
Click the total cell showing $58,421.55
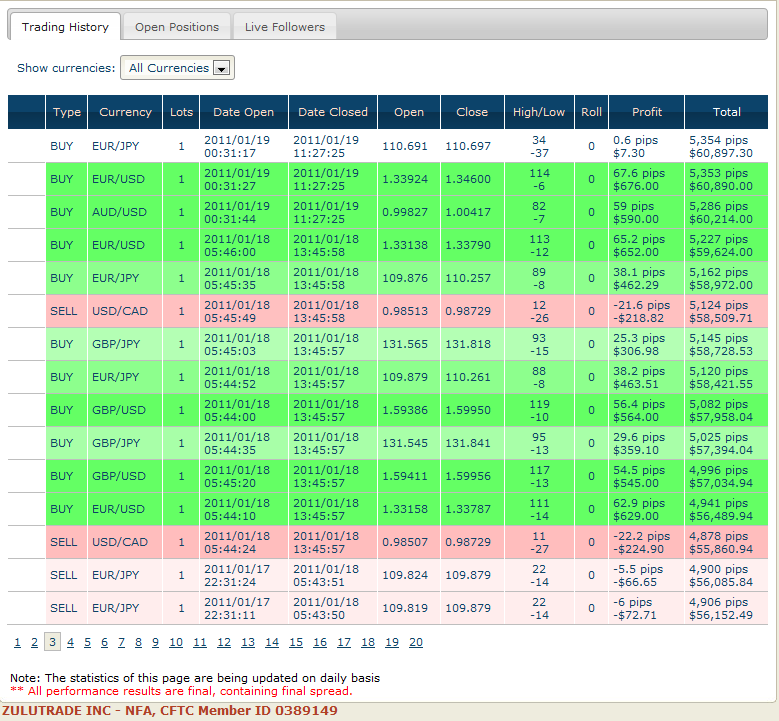[x=726, y=378]
